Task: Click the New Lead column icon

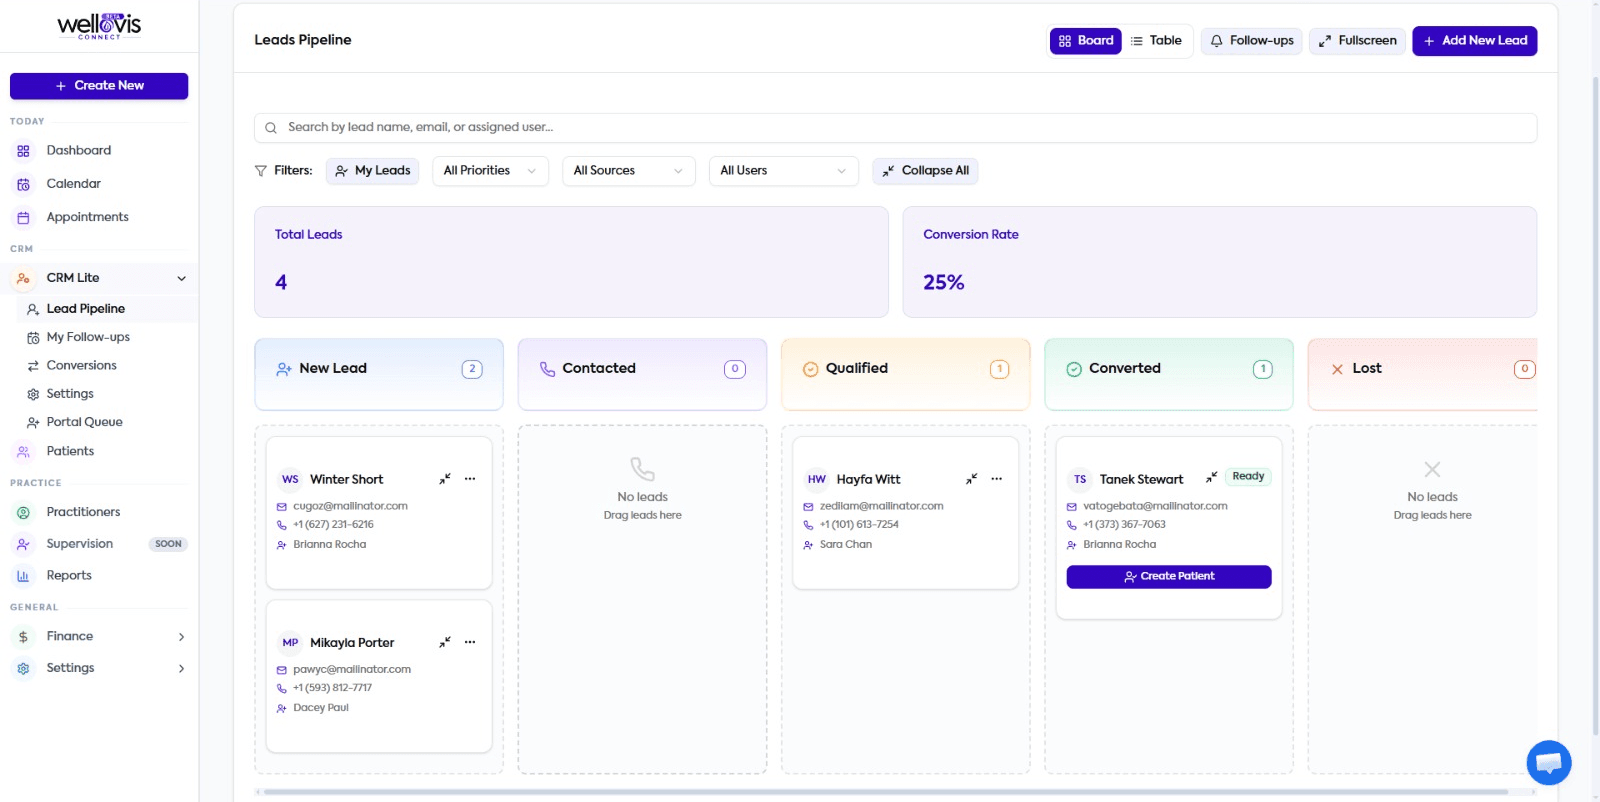Action: (284, 369)
